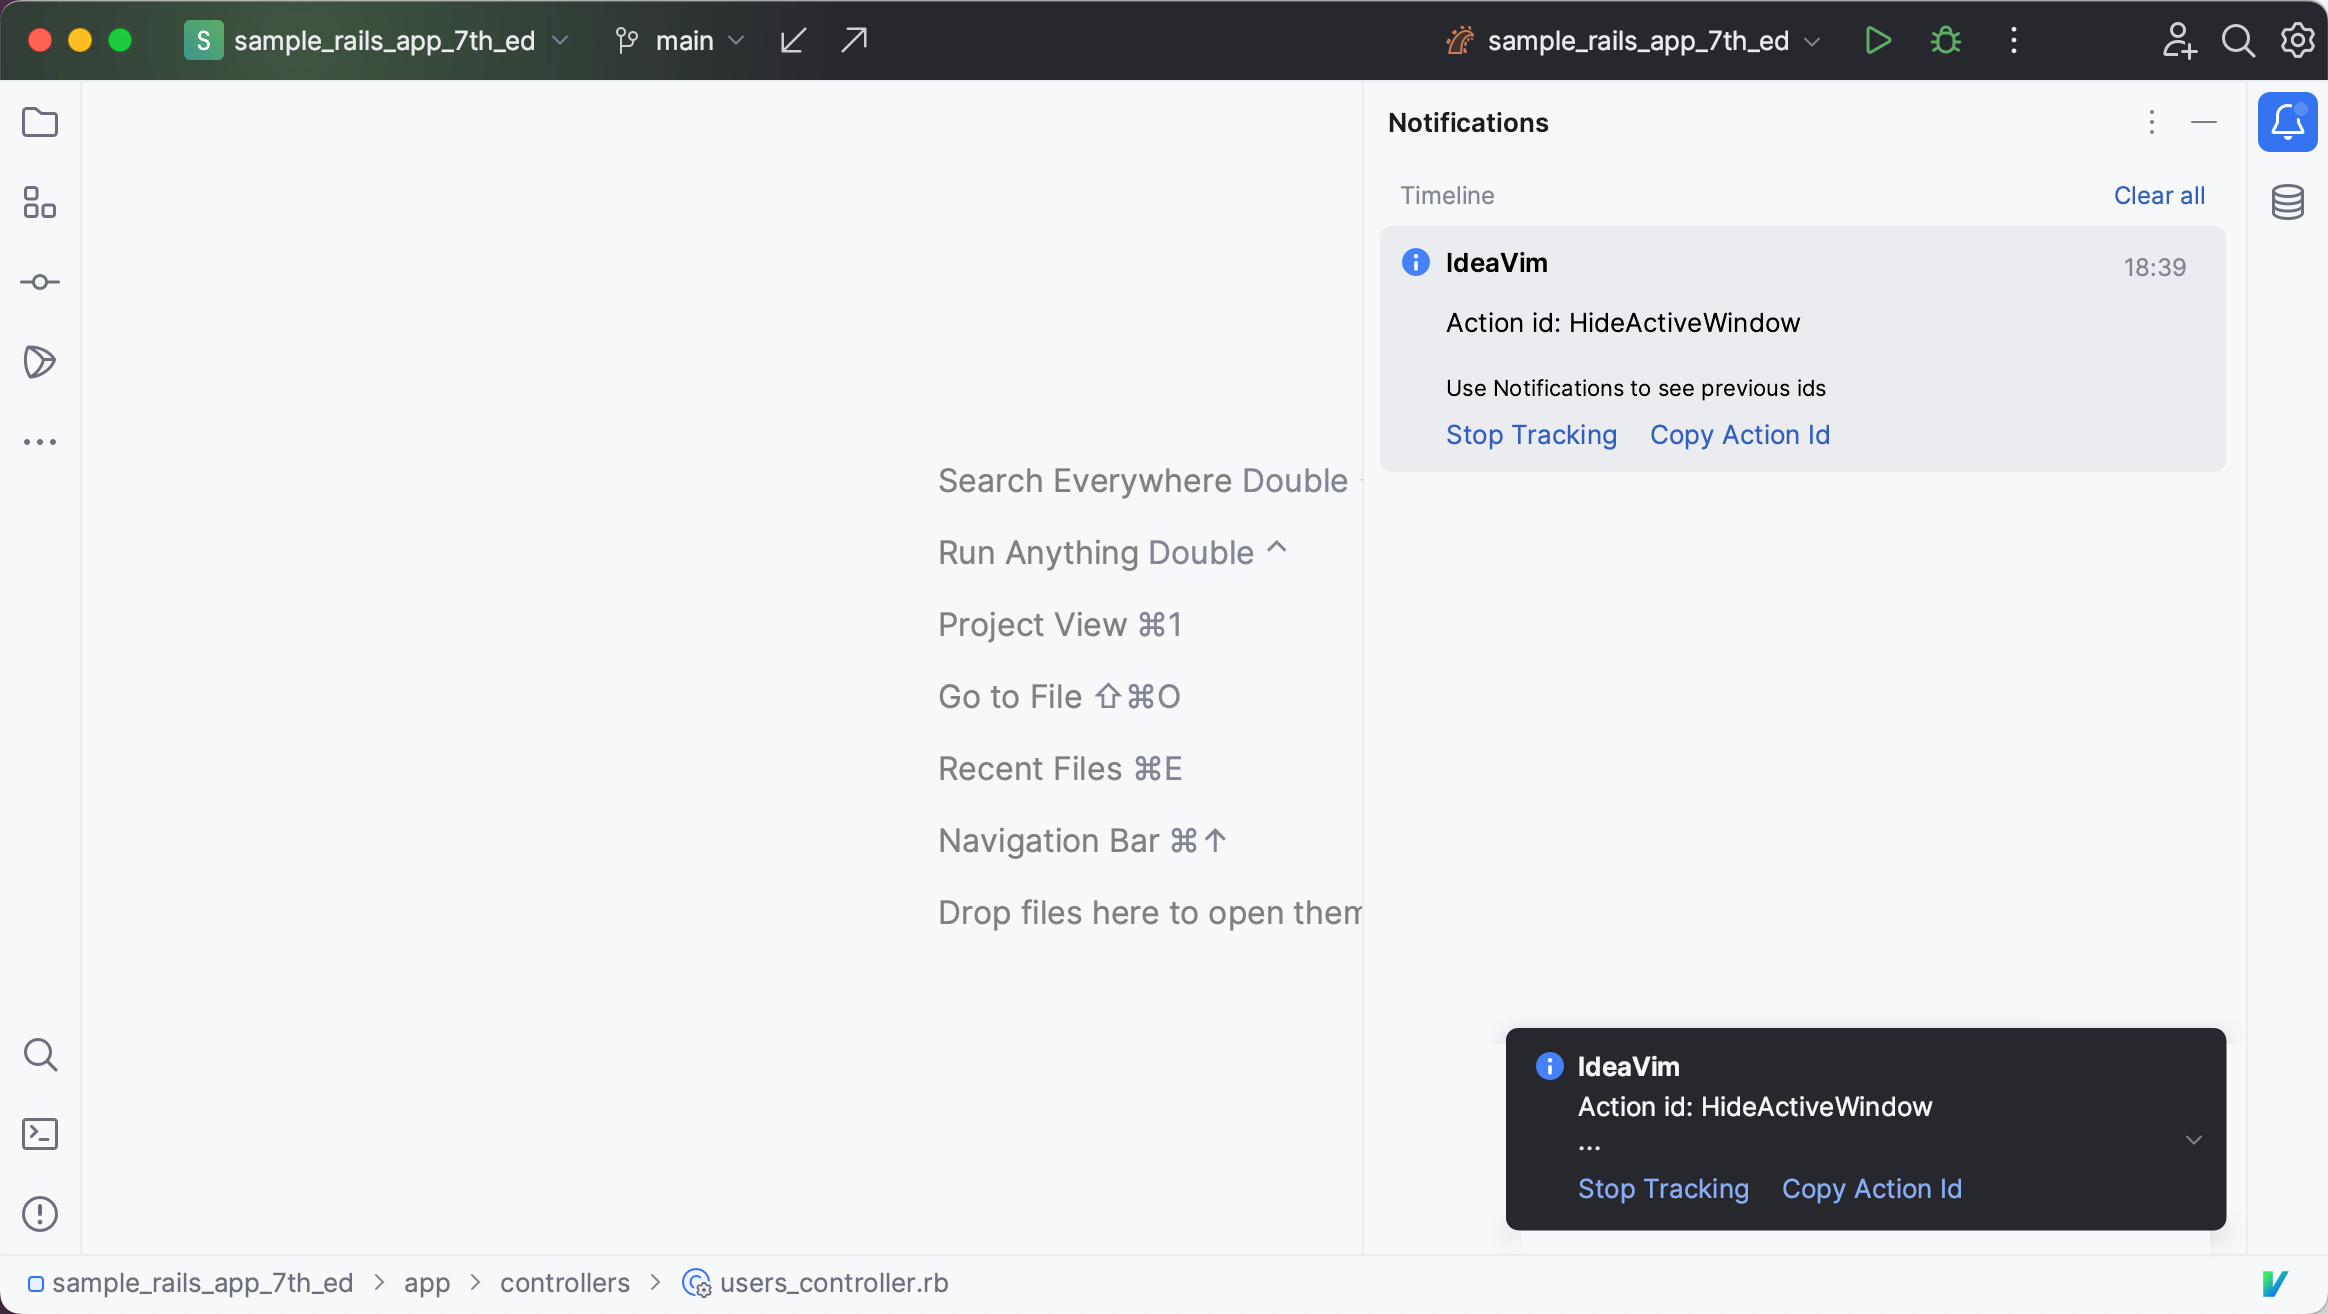This screenshot has width=2328, height=1314.
Task: Click the Clear all link
Action: 2159,195
